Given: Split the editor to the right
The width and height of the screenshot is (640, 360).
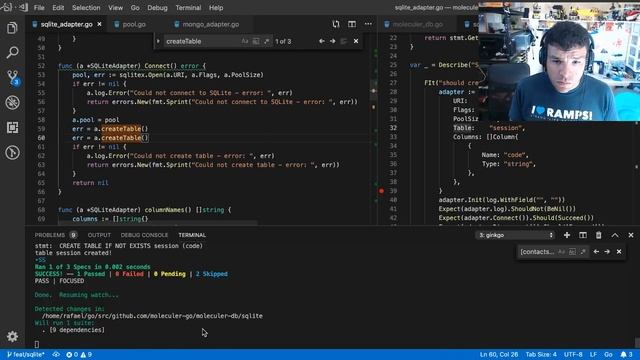Looking at the screenshot, I should click(x=352, y=24).
